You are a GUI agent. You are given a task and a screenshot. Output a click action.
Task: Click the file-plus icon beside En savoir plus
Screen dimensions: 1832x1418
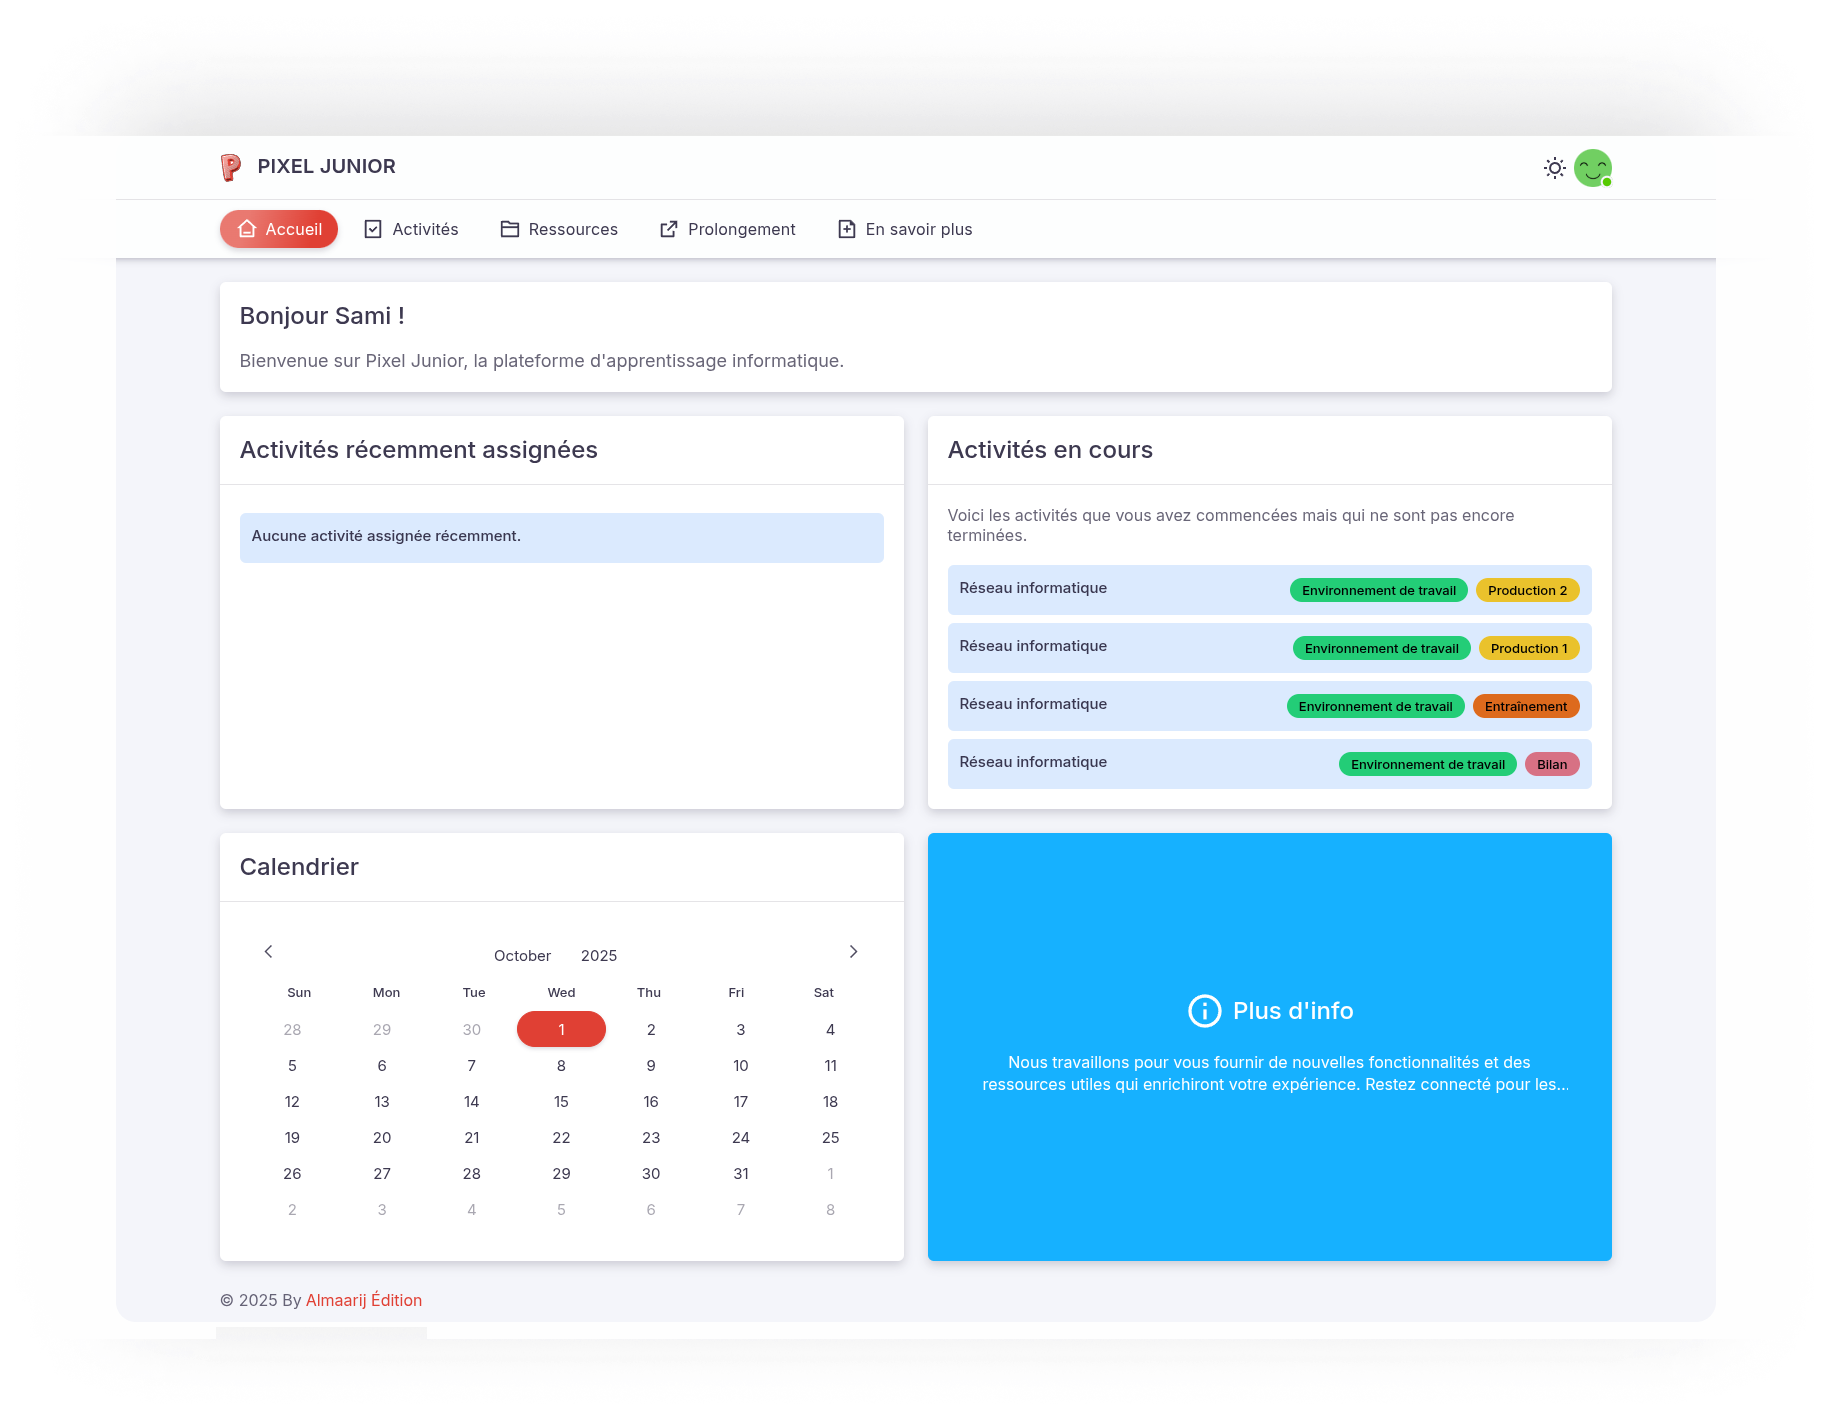click(847, 229)
